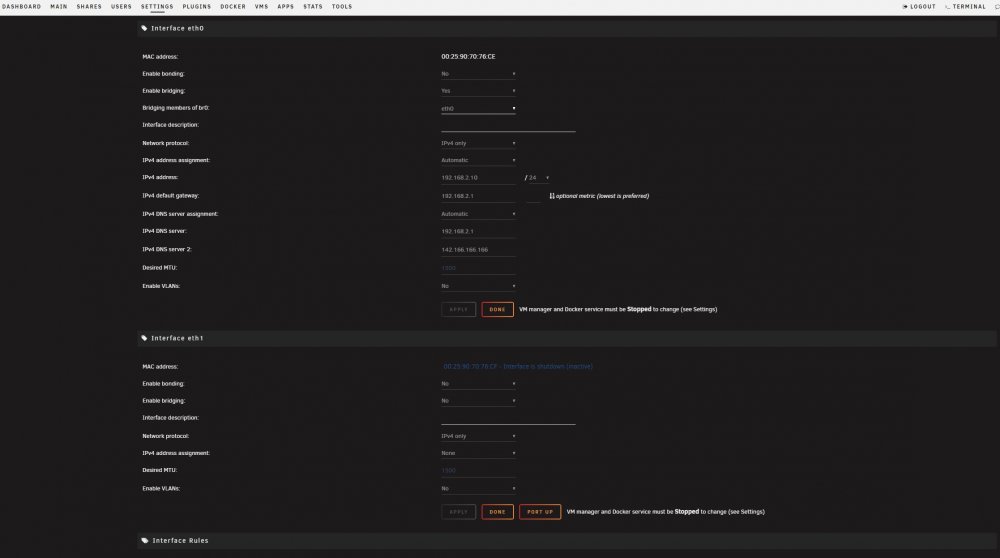Open the Terminal from the top bar
This screenshot has height=558, width=1000.
tap(966, 6)
